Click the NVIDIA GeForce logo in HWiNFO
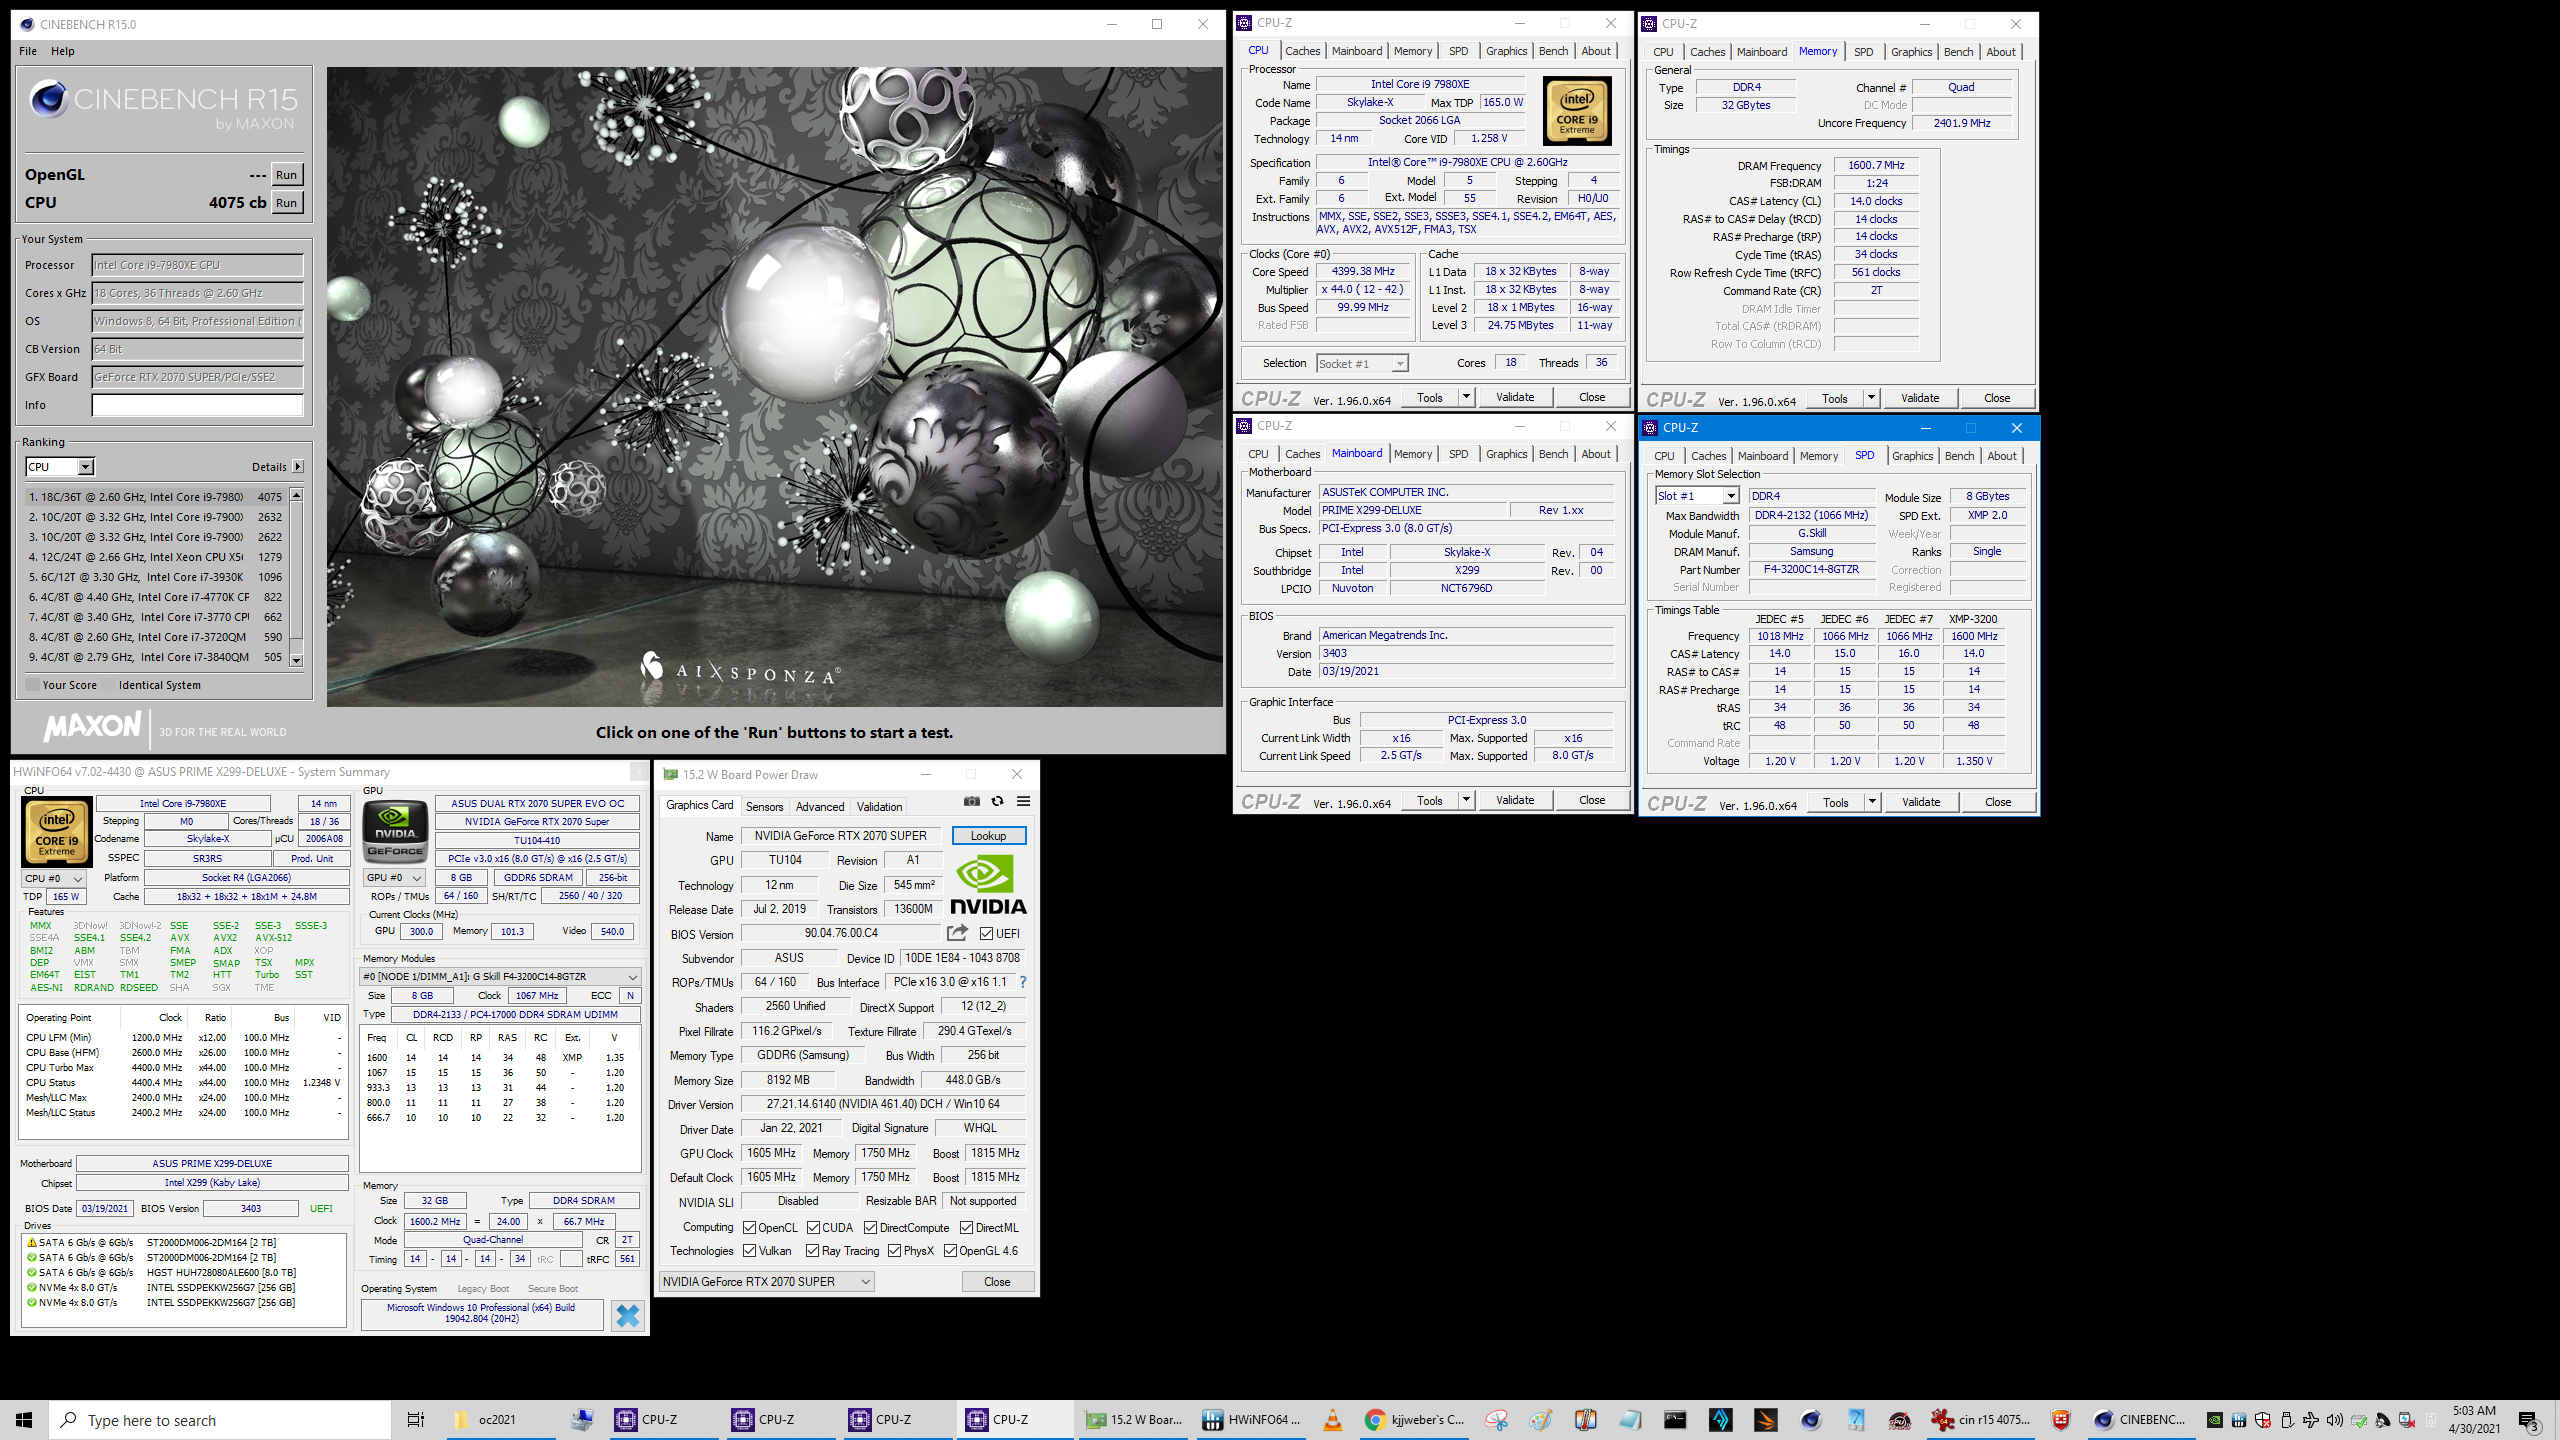 [396, 831]
